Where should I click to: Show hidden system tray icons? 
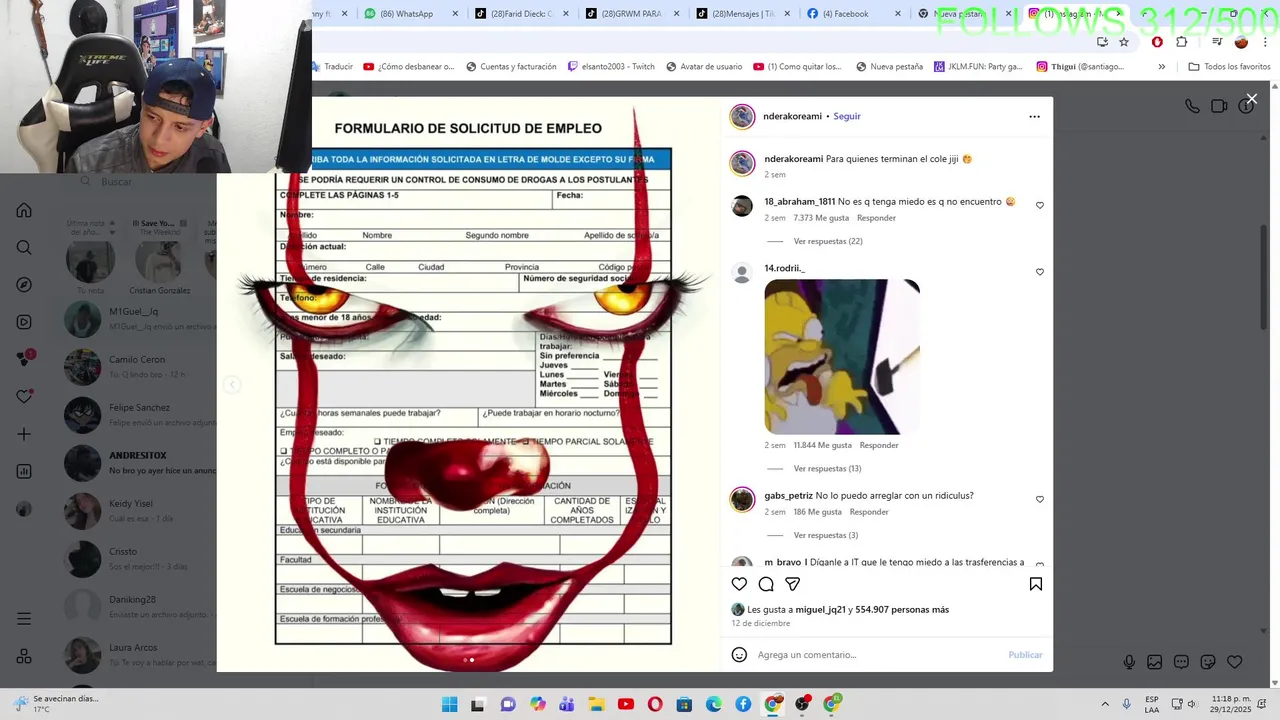click(x=1105, y=704)
